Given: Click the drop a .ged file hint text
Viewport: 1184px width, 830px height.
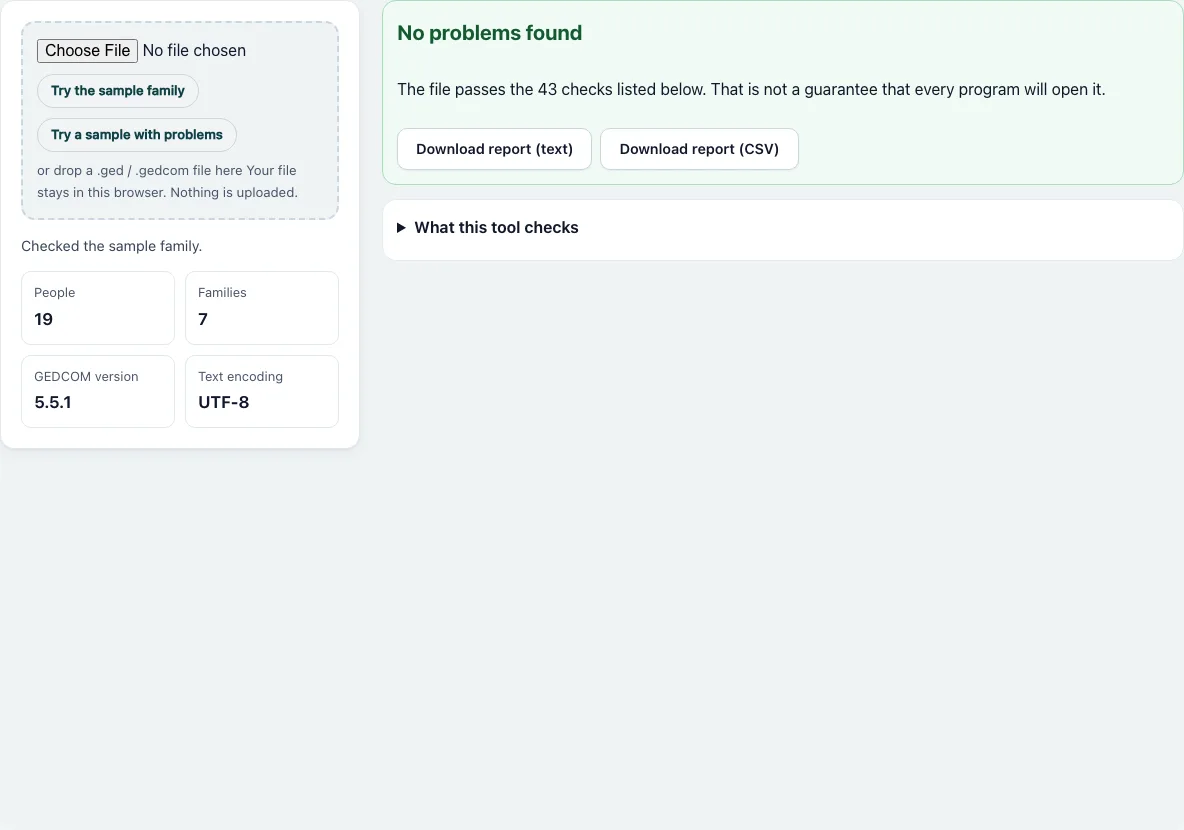Looking at the screenshot, I should pyautogui.click(x=168, y=181).
